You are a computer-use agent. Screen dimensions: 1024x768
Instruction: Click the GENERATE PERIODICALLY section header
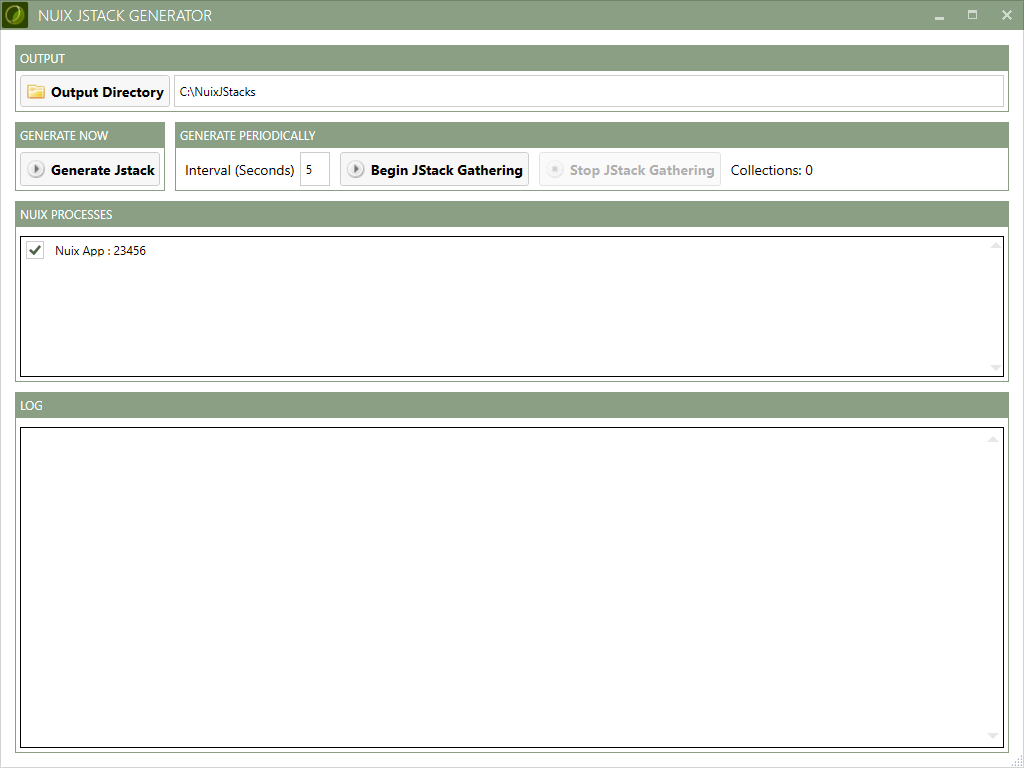pyautogui.click(x=592, y=135)
